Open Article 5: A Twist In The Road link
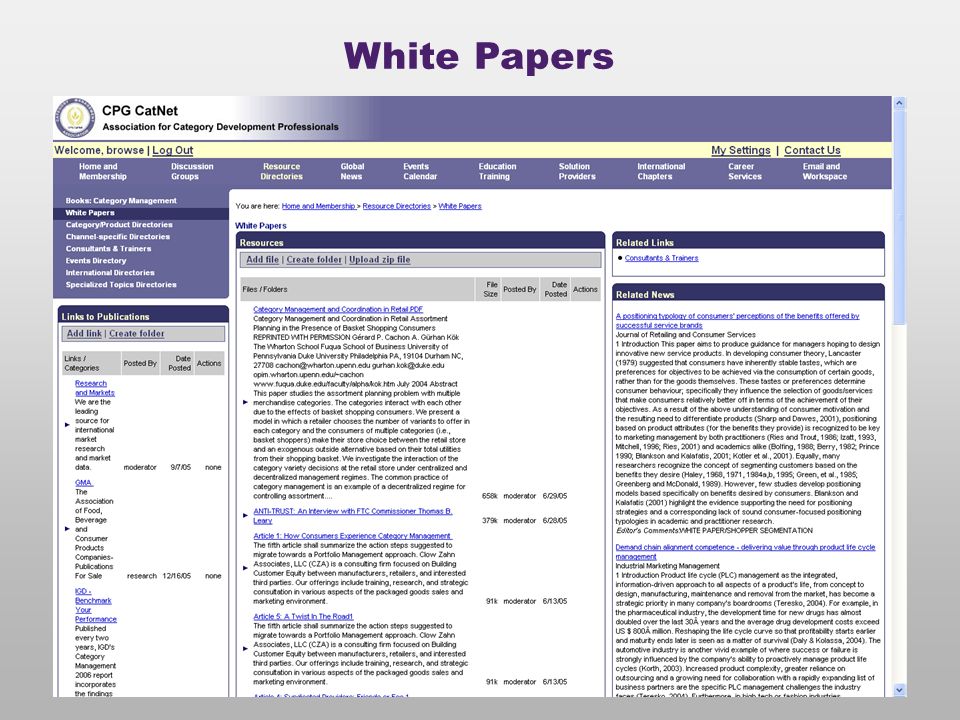960x720 pixels. pyautogui.click(x=303, y=617)
